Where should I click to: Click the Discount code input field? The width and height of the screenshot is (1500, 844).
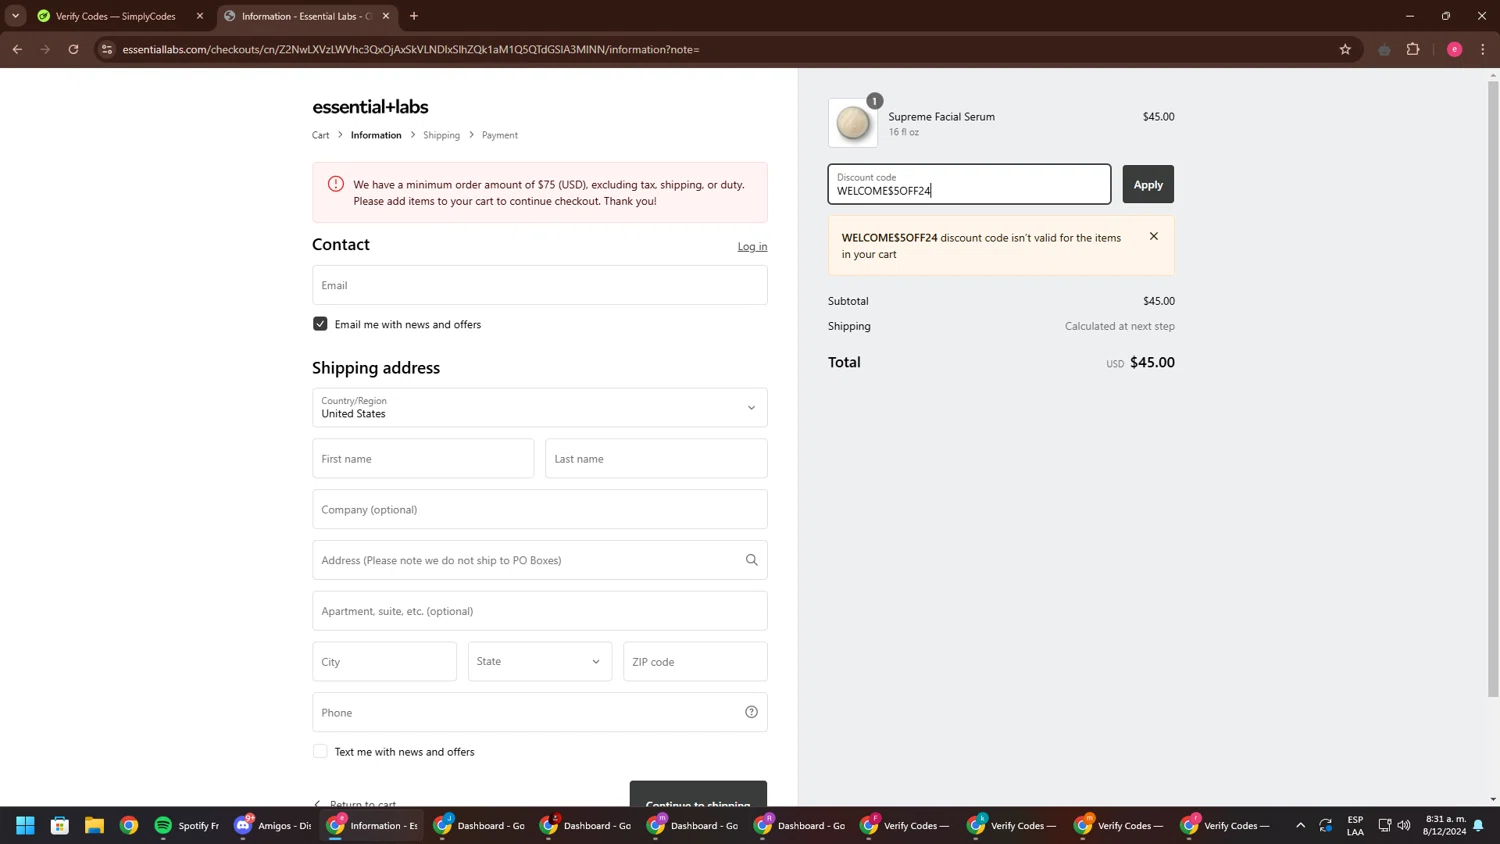969,184
